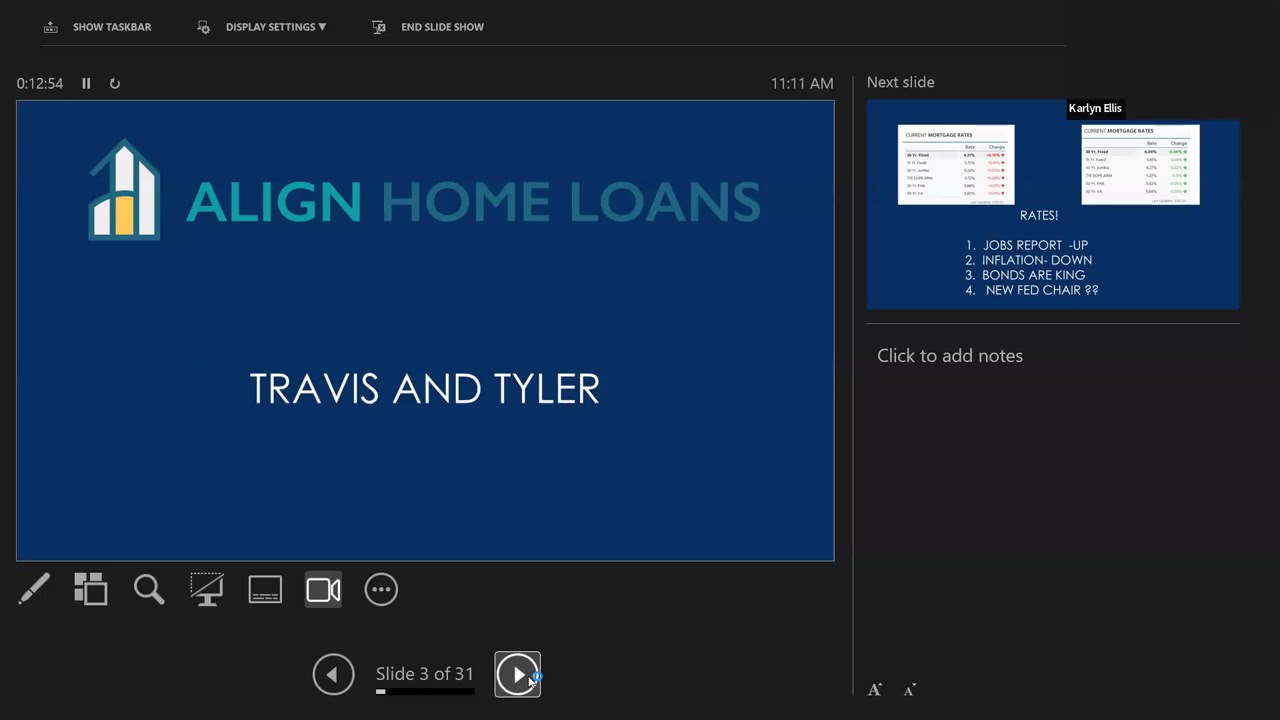The height and width of the screenshot is (720, 1280).
Task: Black out or unblack the slide show
Action: [x=207, y=589]
